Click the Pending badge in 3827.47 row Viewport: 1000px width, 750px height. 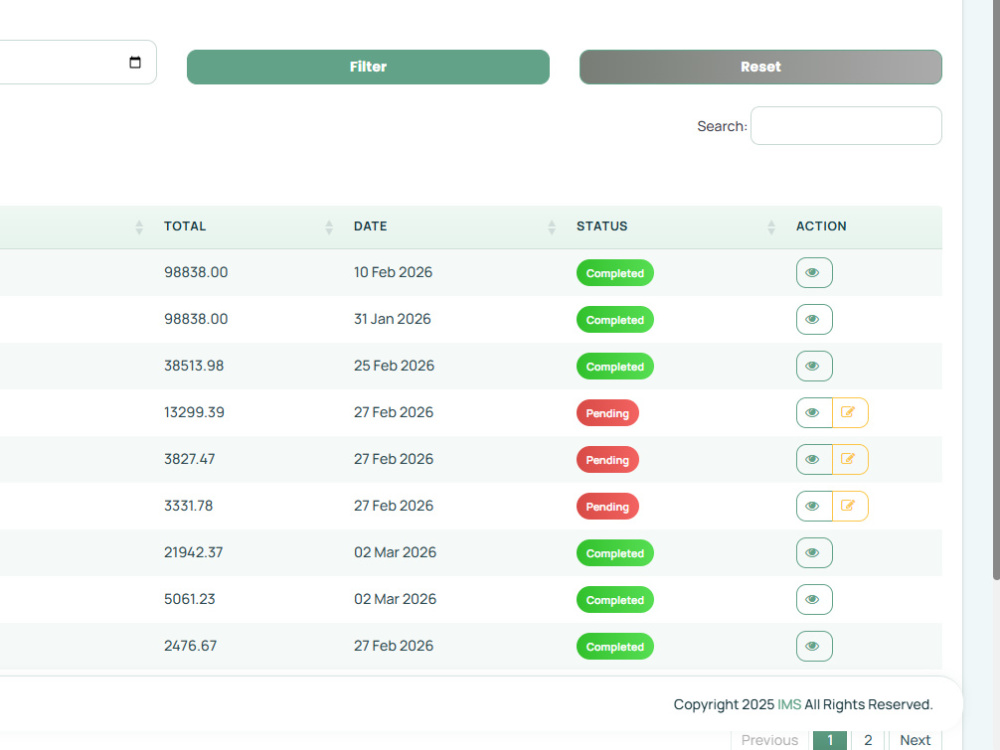pos(607,460)
